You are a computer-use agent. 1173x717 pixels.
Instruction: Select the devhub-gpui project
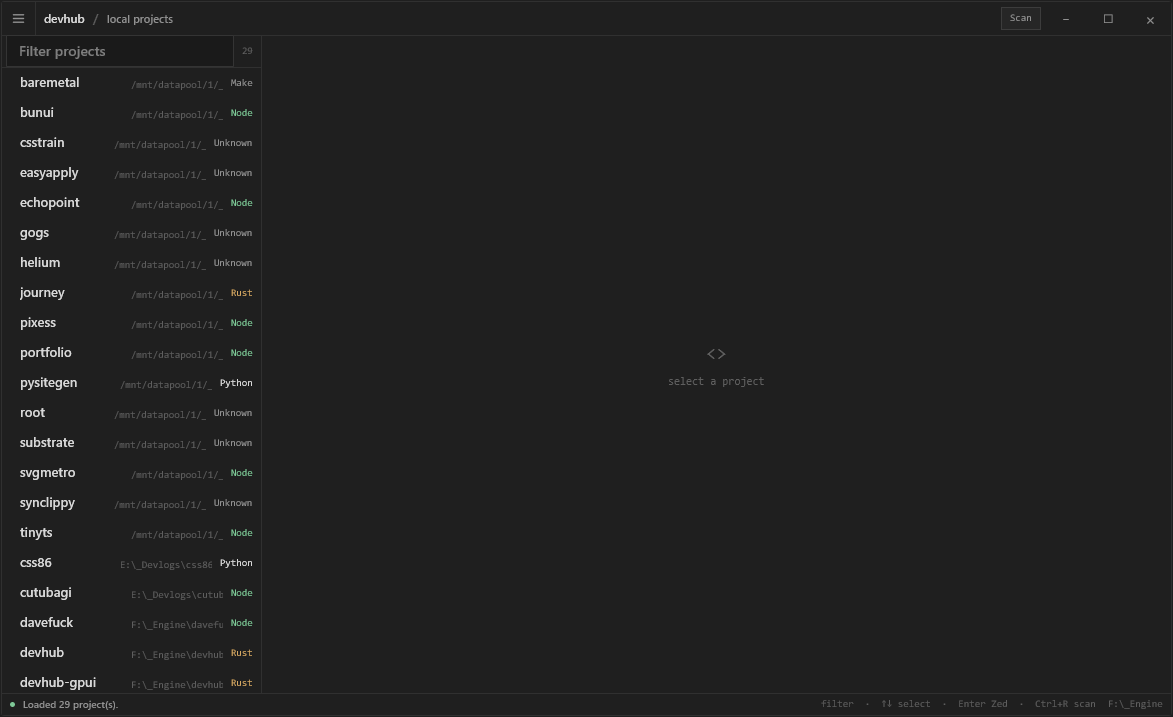point(132,680)
